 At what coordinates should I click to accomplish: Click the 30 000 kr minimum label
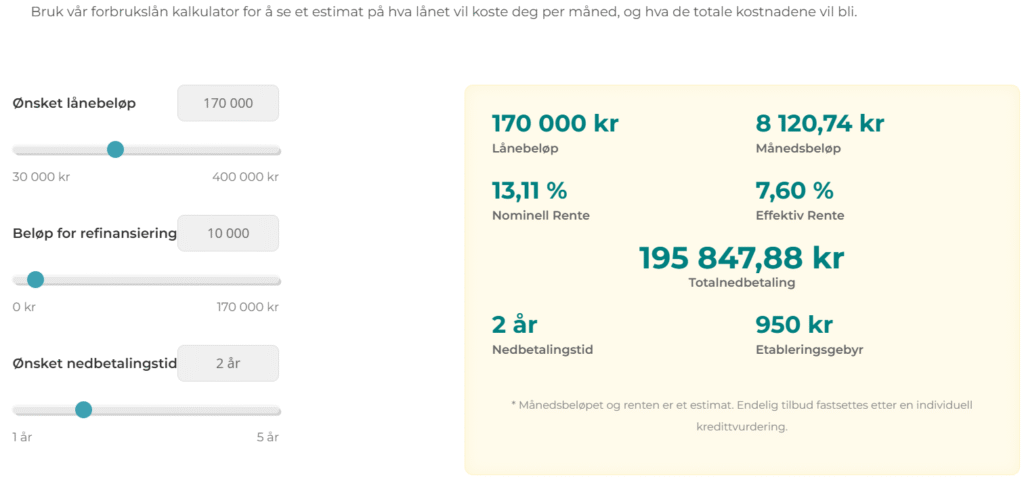click(41, 177)
